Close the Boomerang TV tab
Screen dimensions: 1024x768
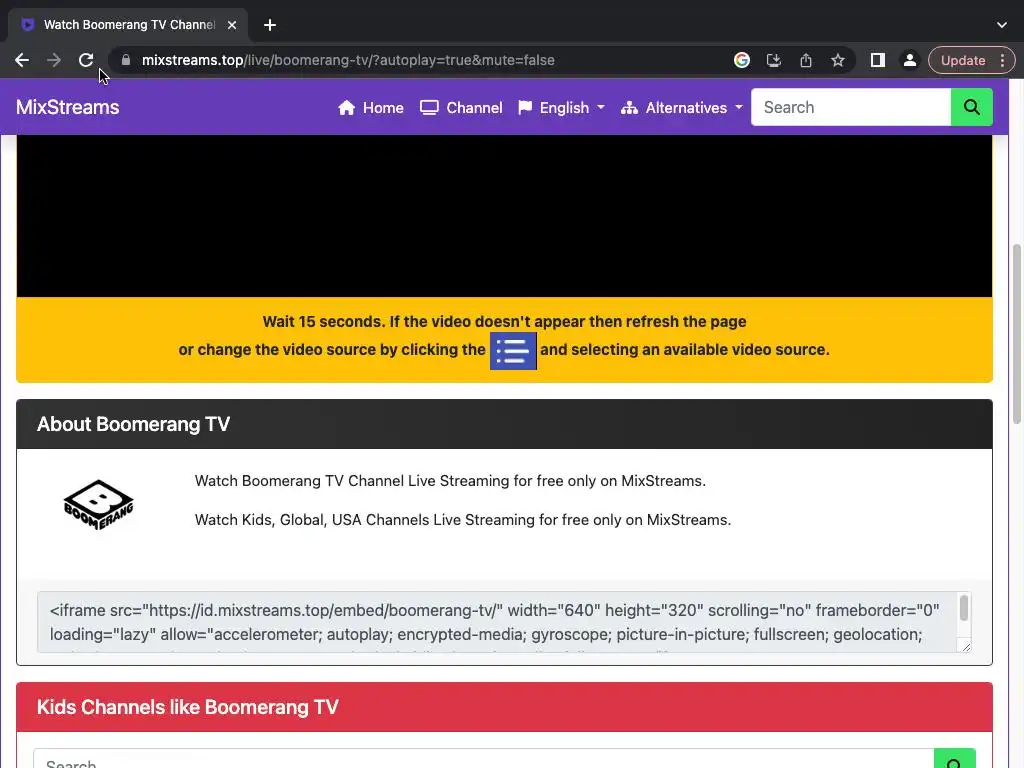(232, 25)
